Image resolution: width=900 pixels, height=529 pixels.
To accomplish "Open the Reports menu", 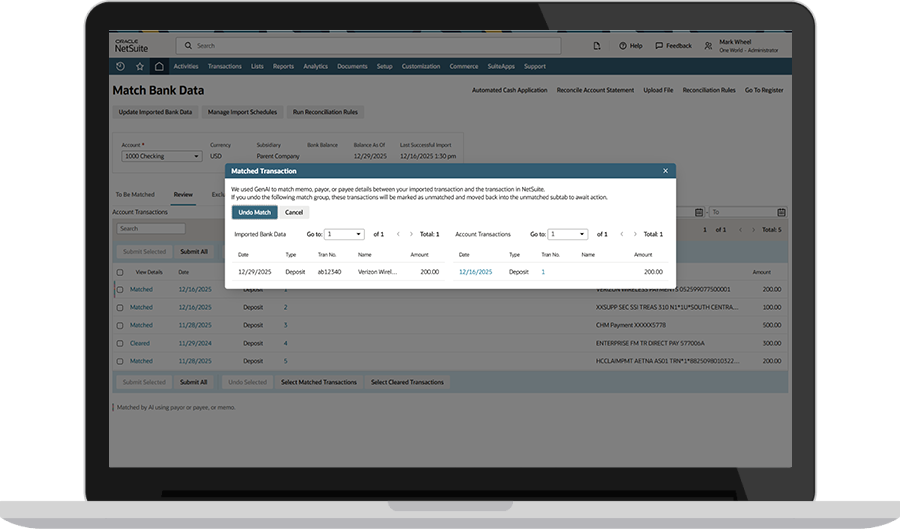I will coord(283,67).
